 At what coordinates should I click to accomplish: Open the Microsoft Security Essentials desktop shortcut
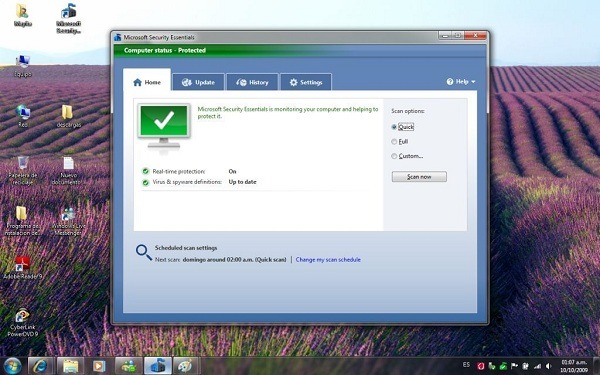(69, 18)
